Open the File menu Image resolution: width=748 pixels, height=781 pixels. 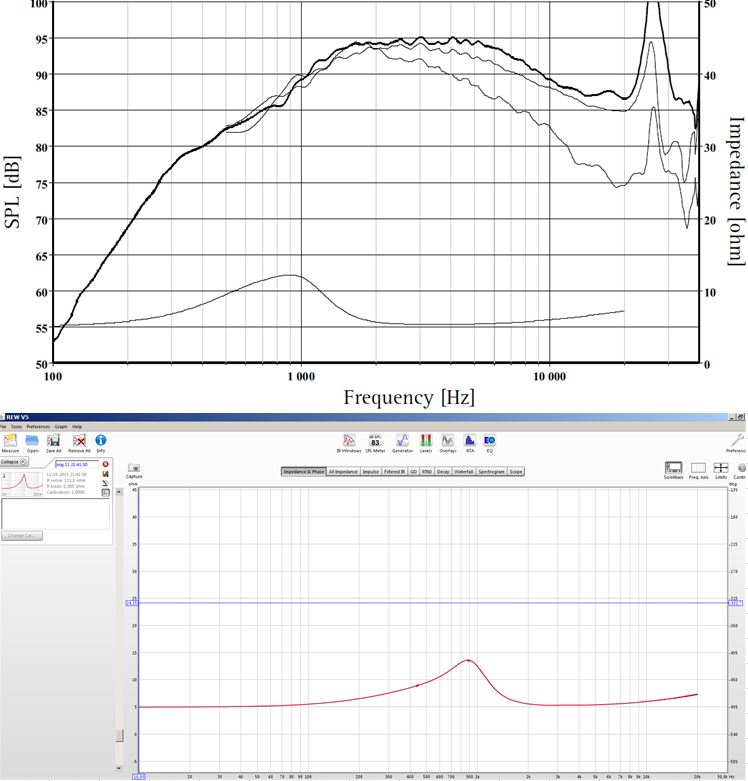click(x=2, y=427)
